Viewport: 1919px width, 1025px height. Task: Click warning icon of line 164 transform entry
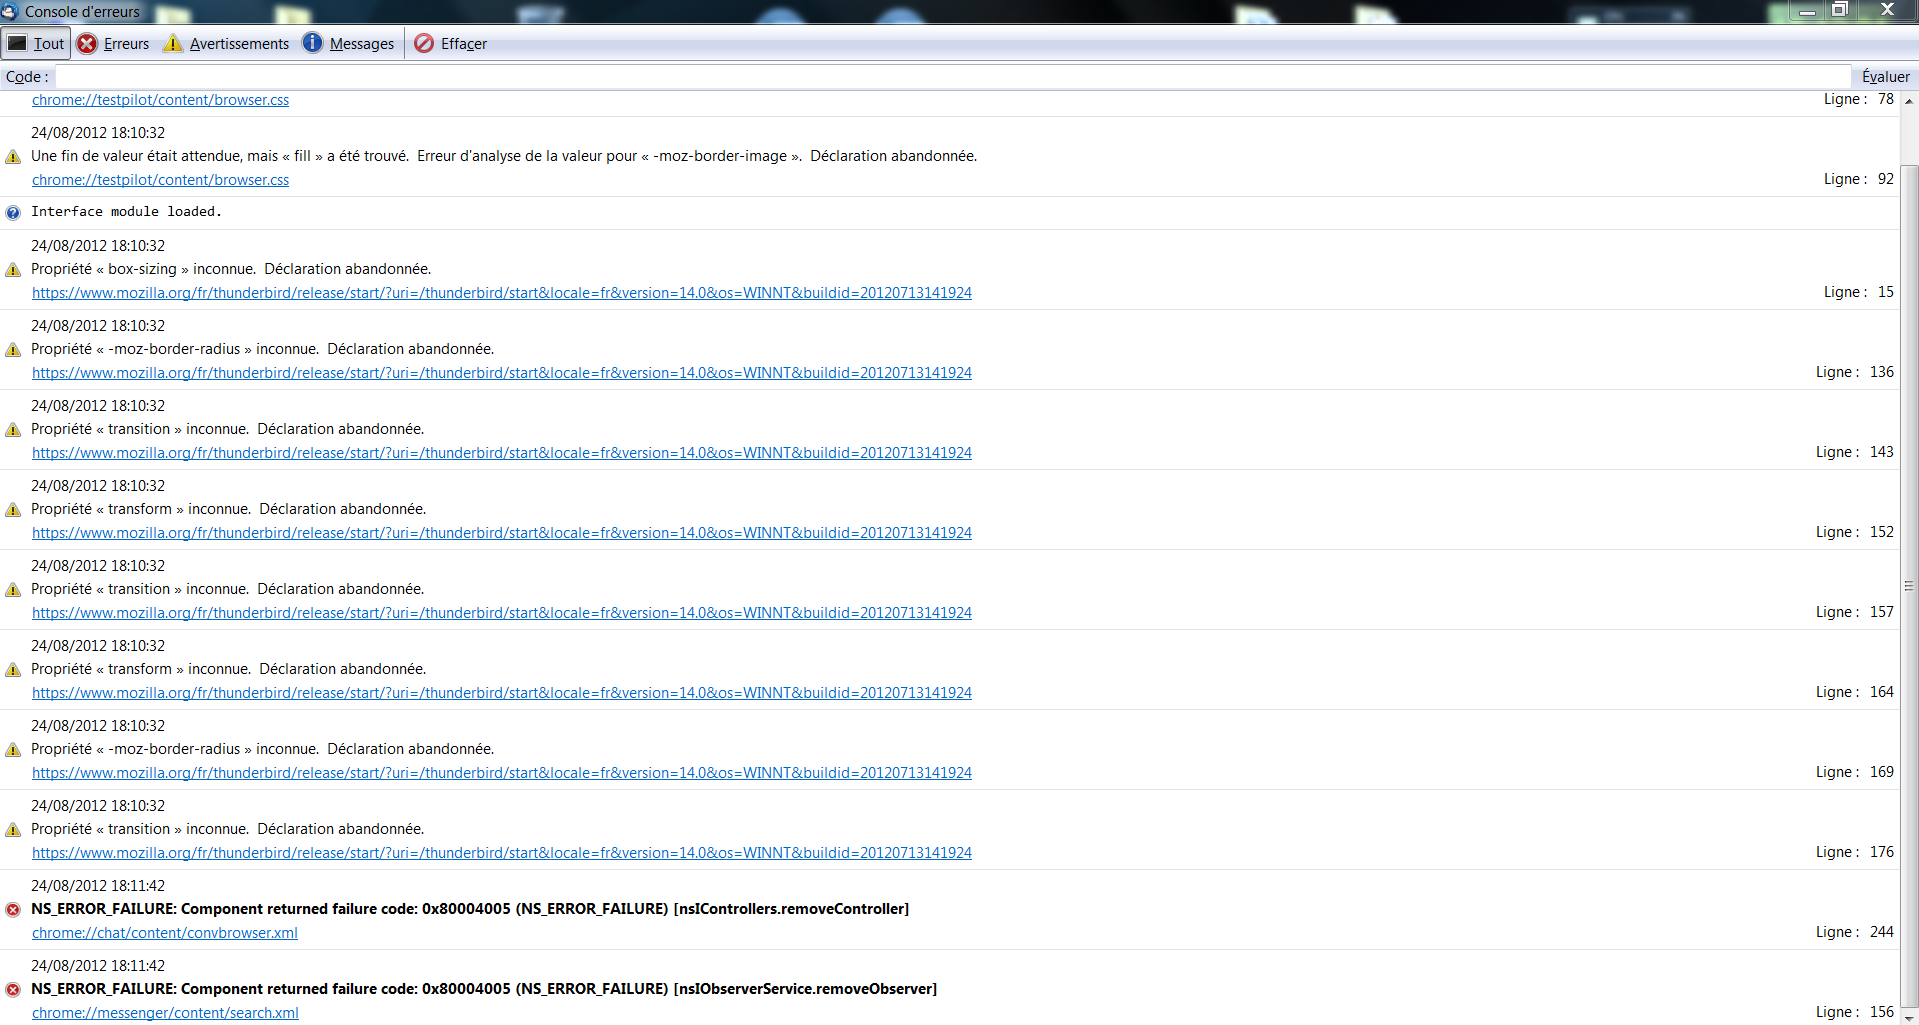coord(13,670)
